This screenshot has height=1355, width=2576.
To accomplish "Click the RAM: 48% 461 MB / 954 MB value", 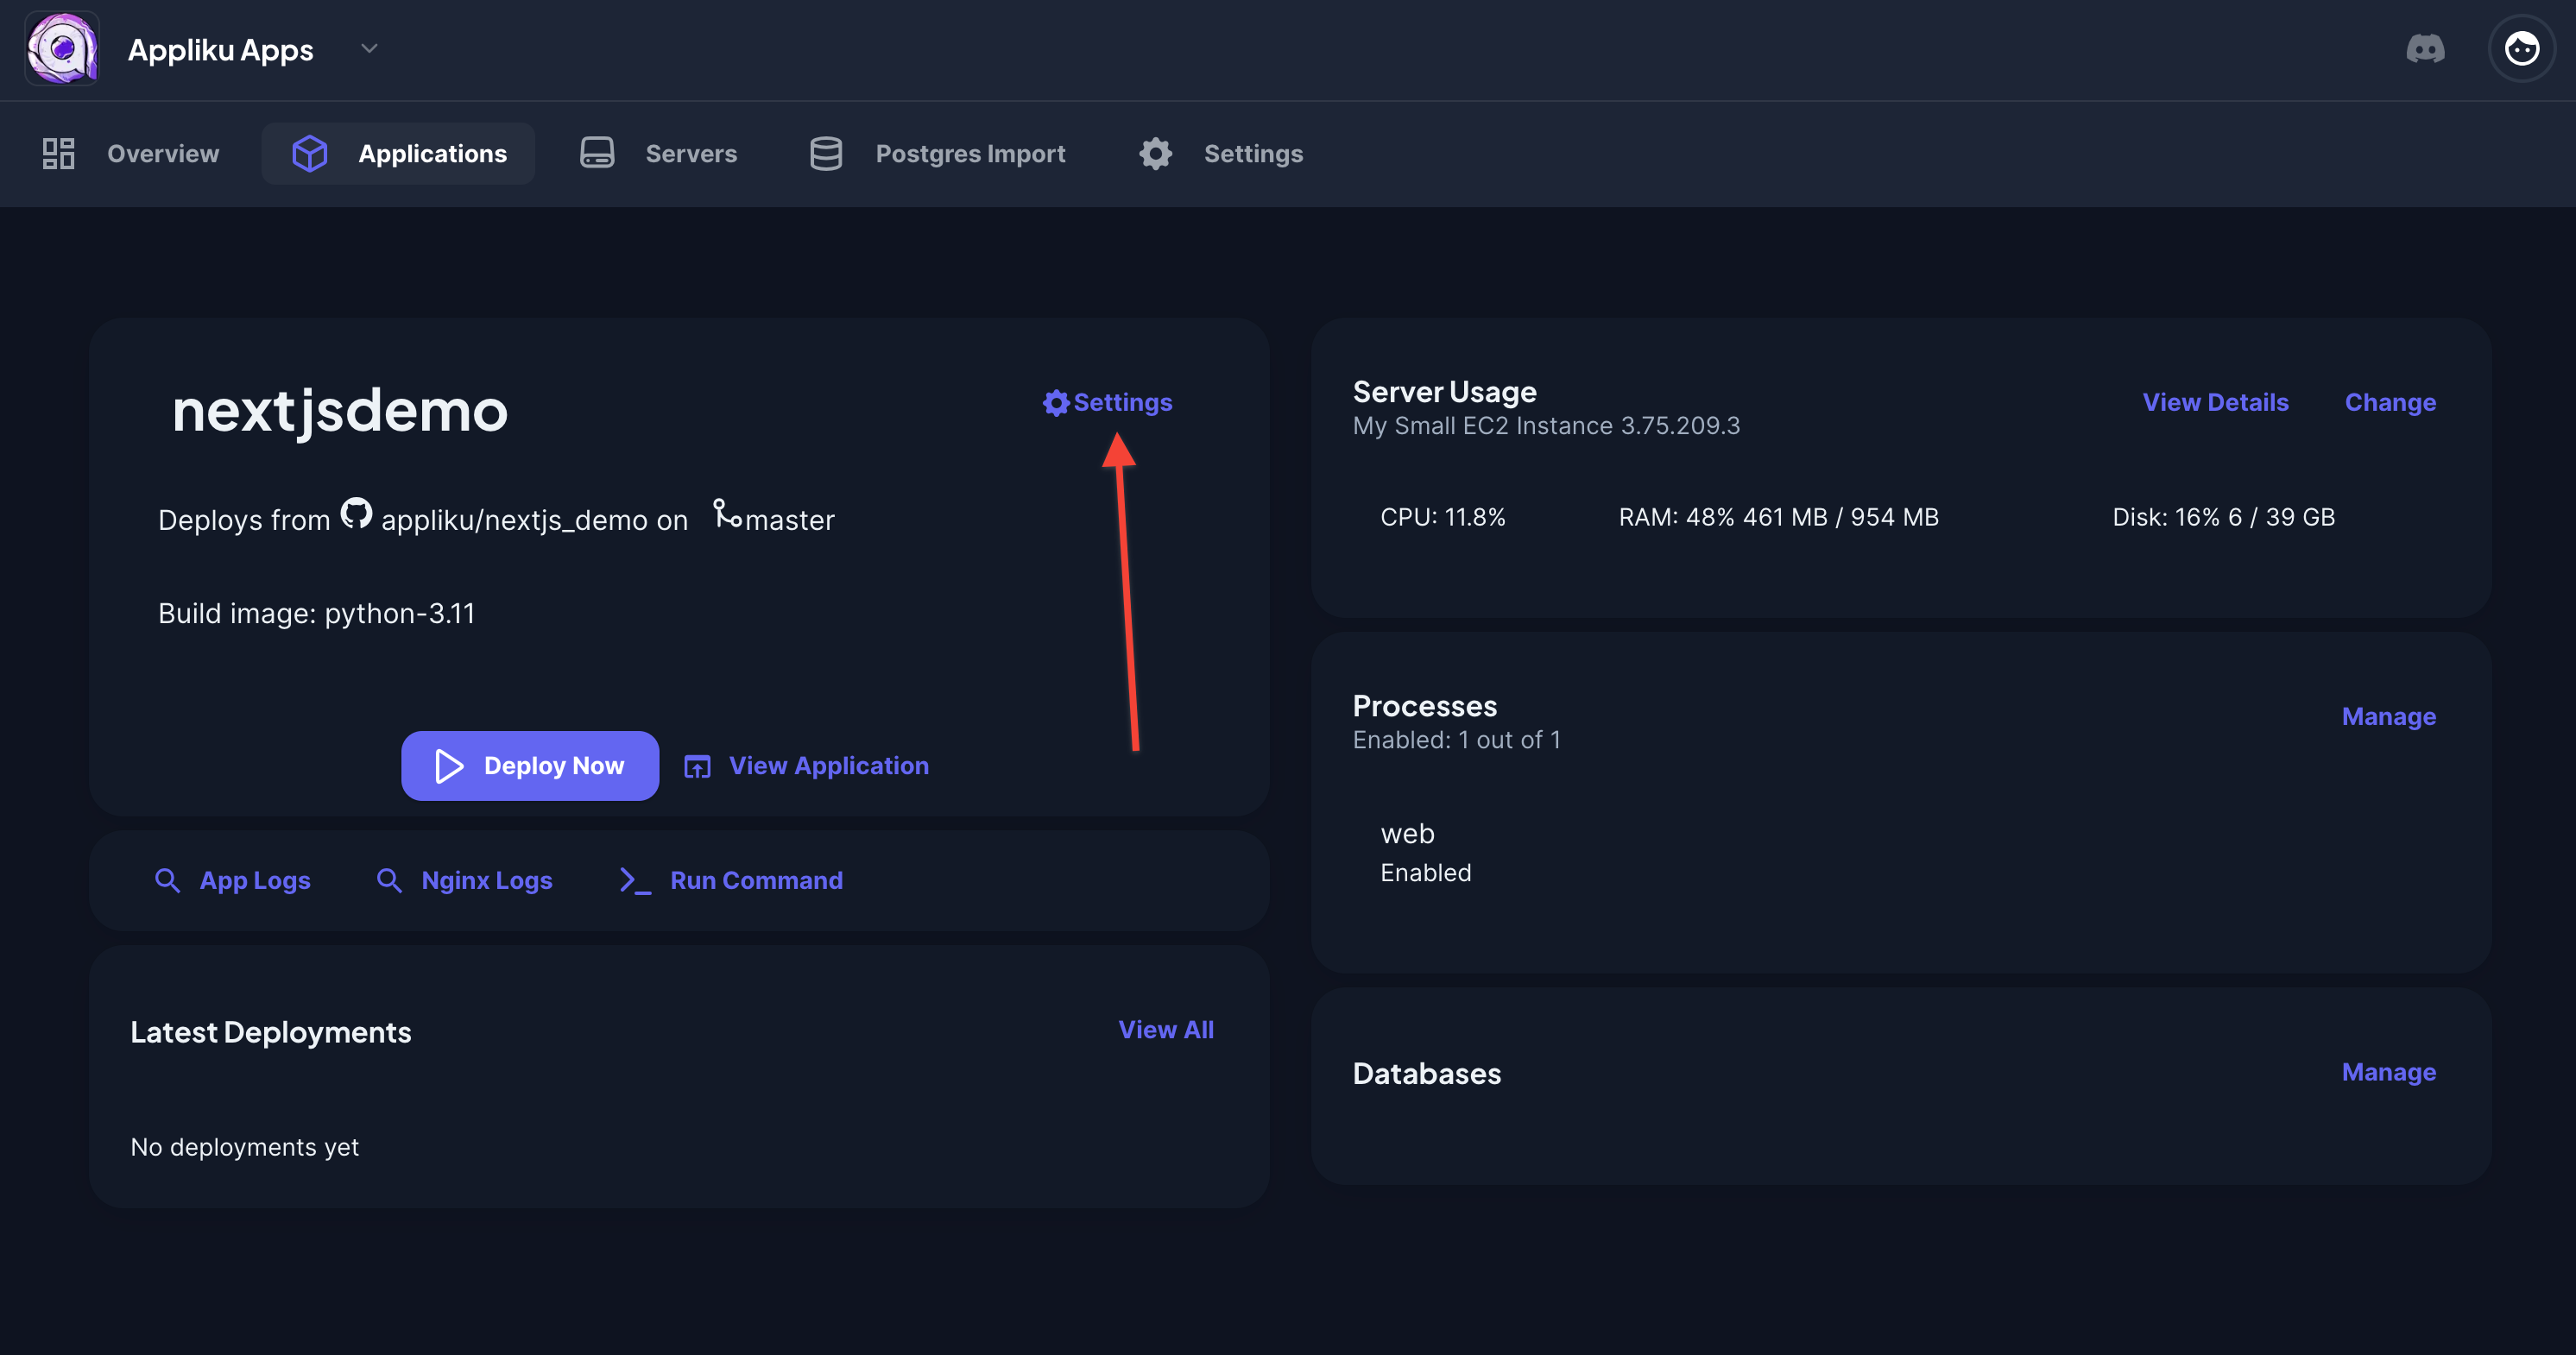I will 1778,517.
